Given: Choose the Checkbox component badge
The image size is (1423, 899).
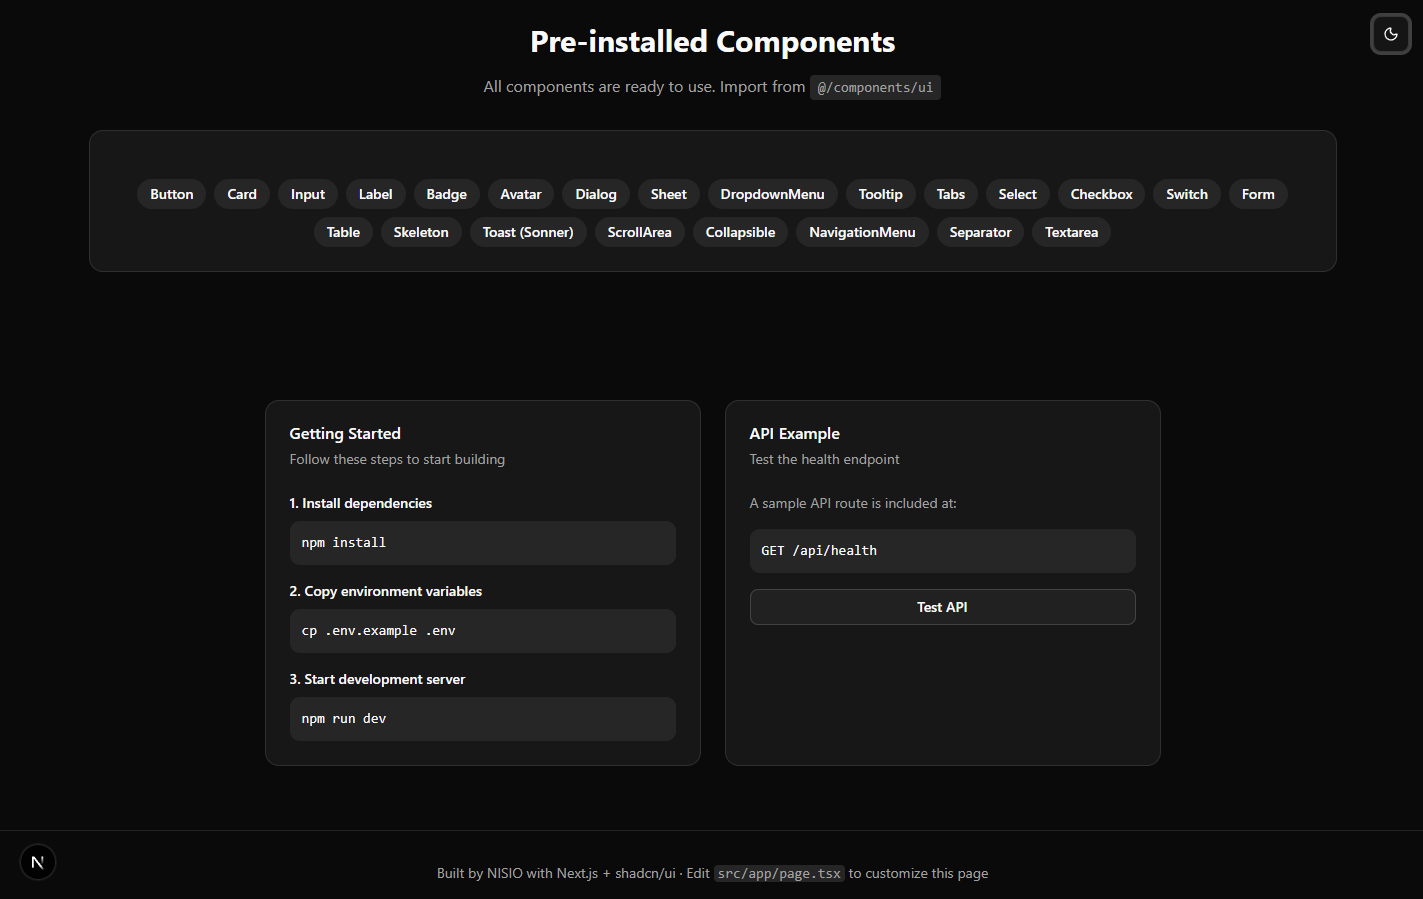Looking at the screenshot, I should (1102, 194).
